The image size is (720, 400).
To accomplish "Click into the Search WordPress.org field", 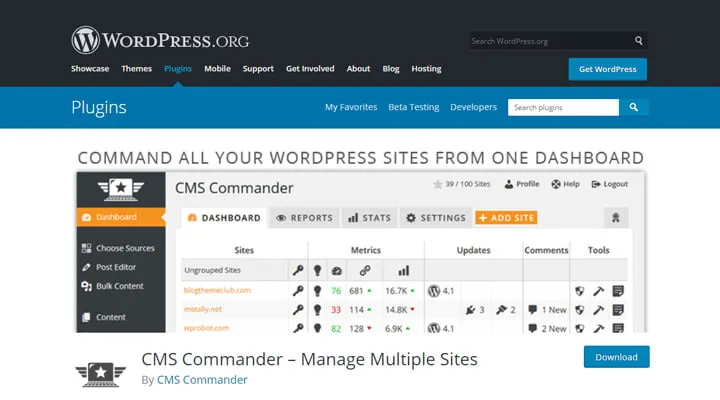I will click(x=550, y=41).
